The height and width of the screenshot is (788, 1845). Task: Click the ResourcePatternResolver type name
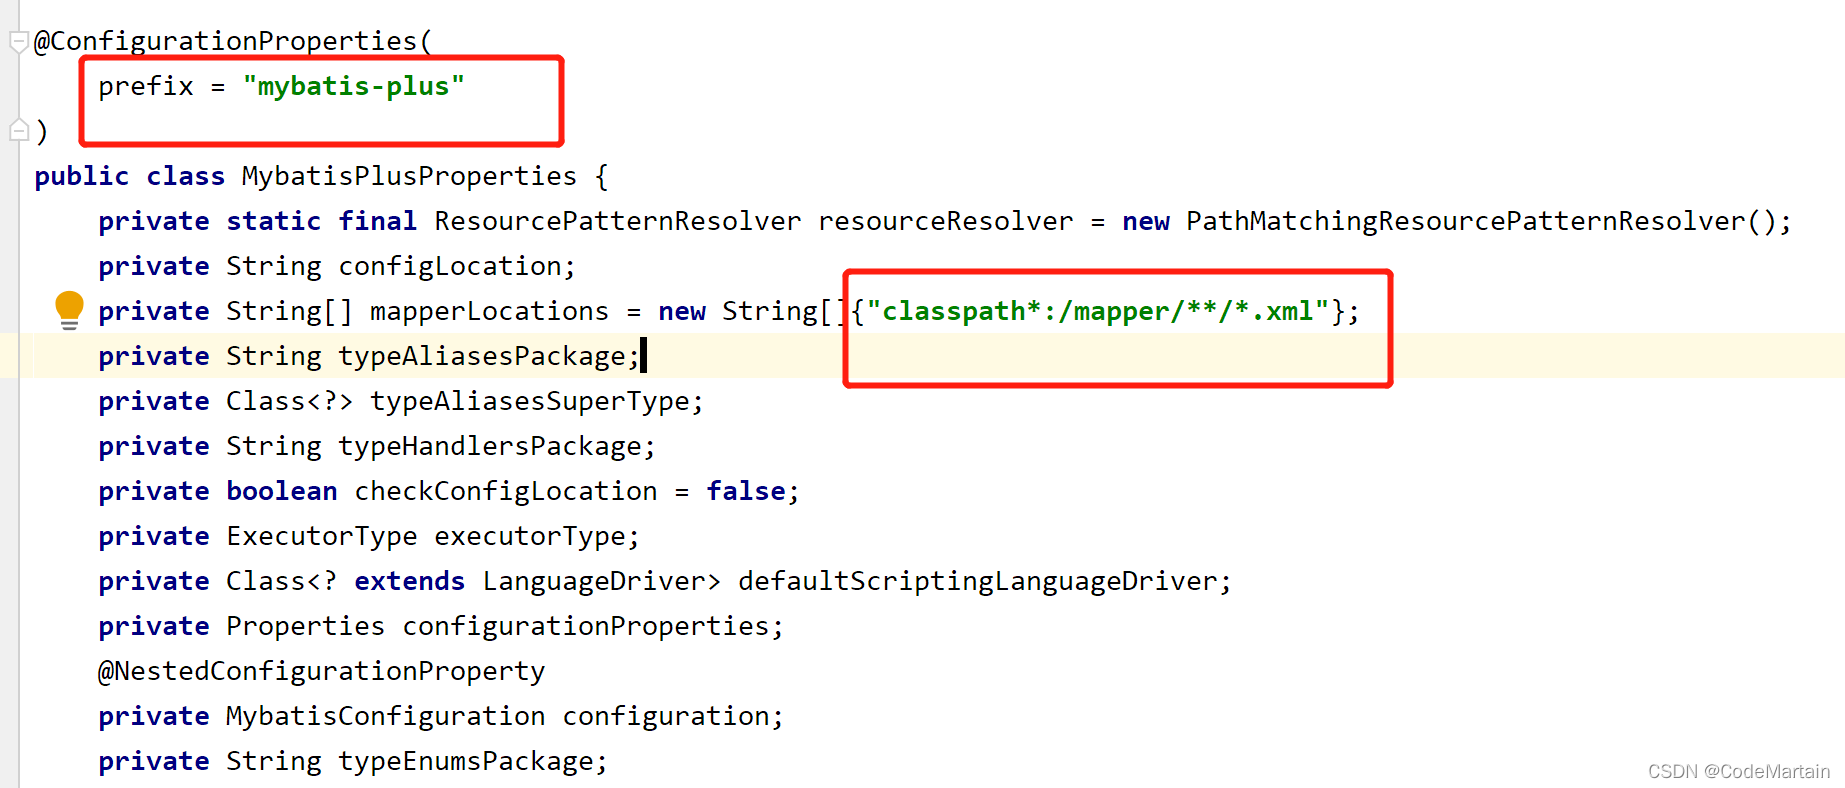tap(617, 221)
